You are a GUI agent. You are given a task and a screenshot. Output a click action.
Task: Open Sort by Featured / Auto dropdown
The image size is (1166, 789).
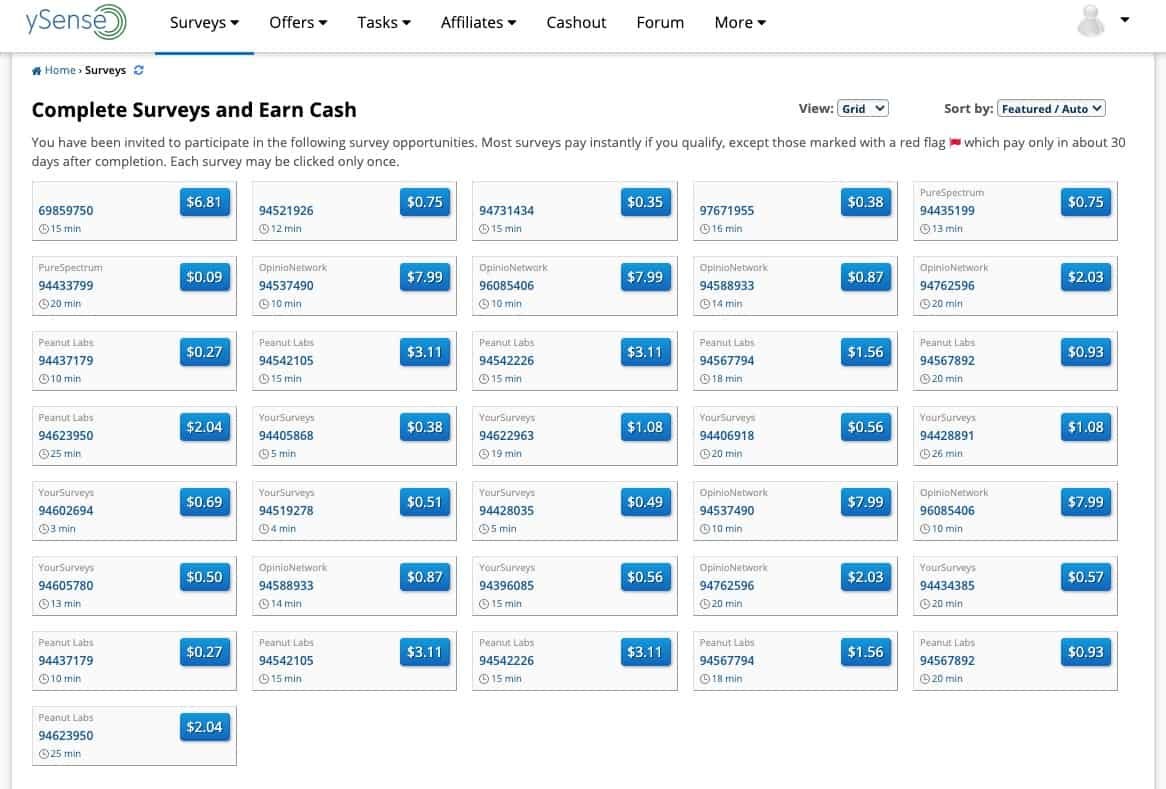(1051, 109)
